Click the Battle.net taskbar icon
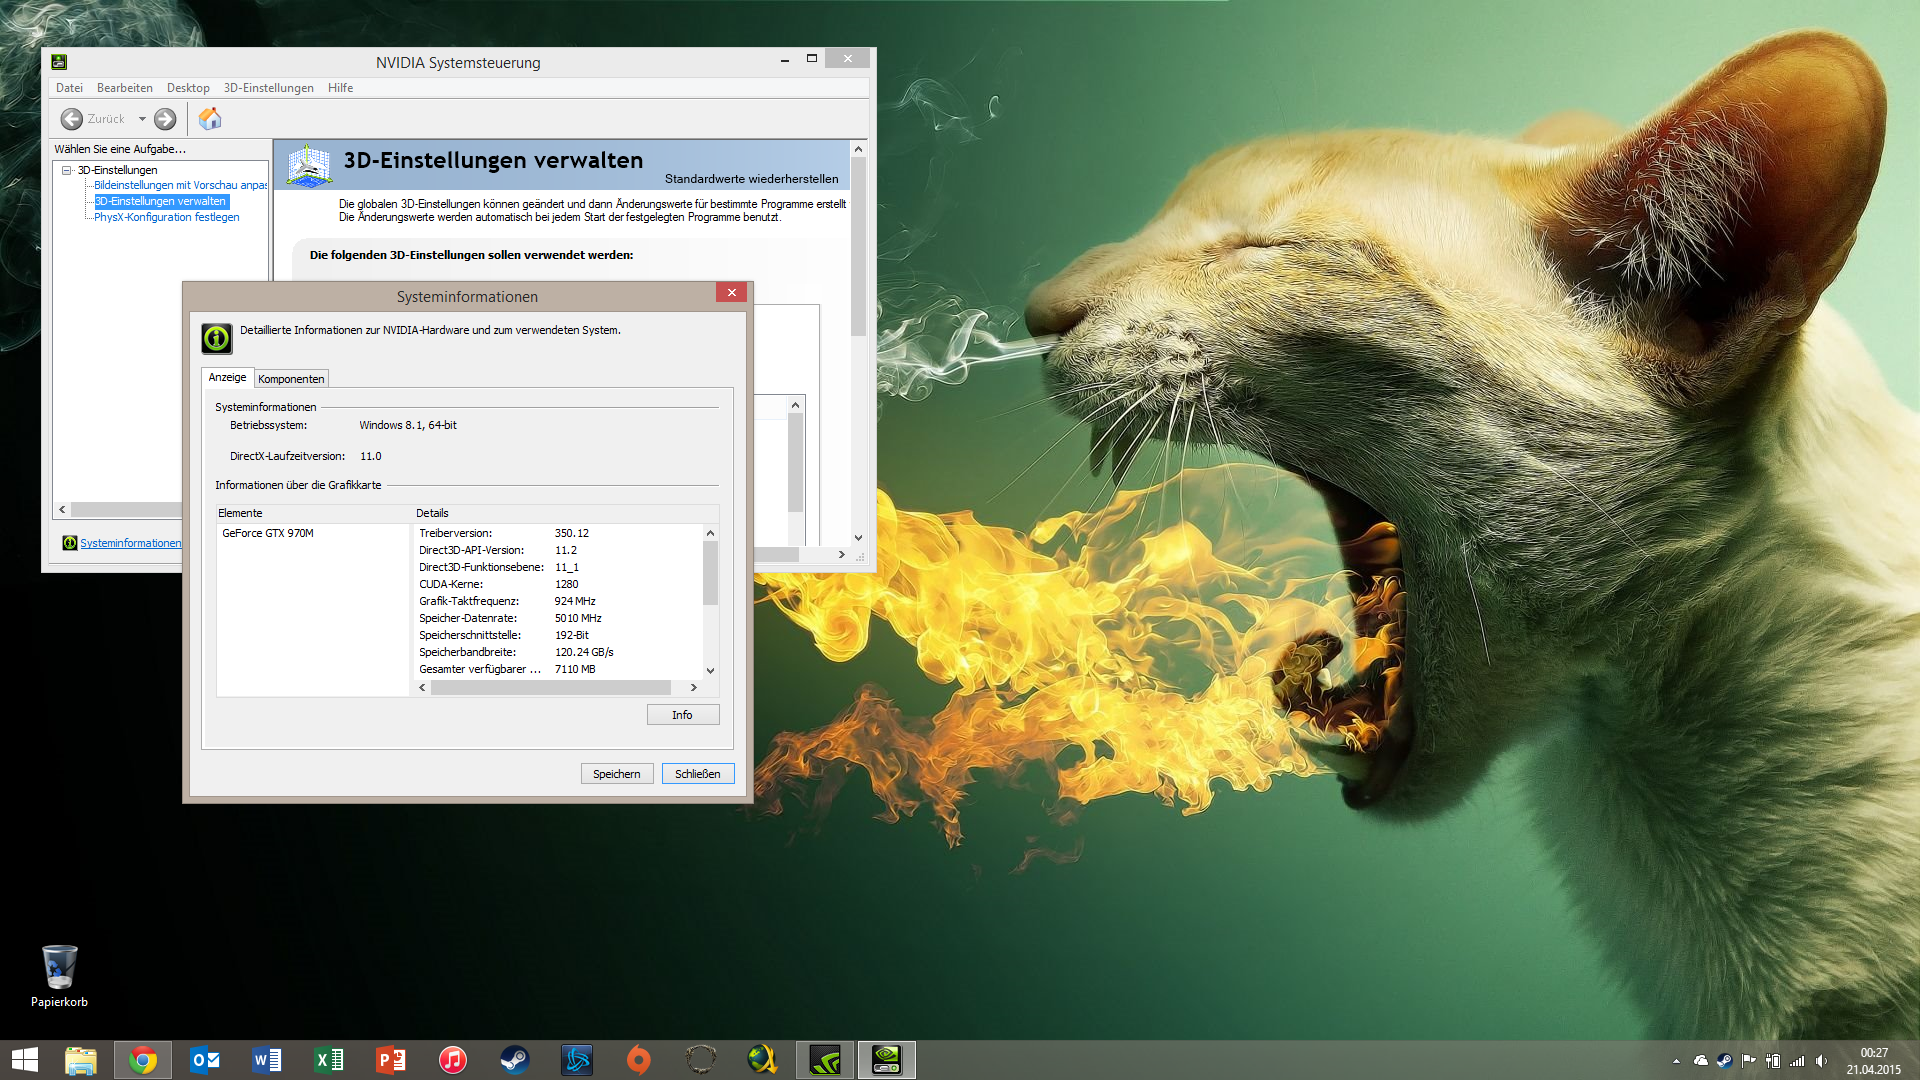1920x1080 pixels. click(x=577, y=1059)
